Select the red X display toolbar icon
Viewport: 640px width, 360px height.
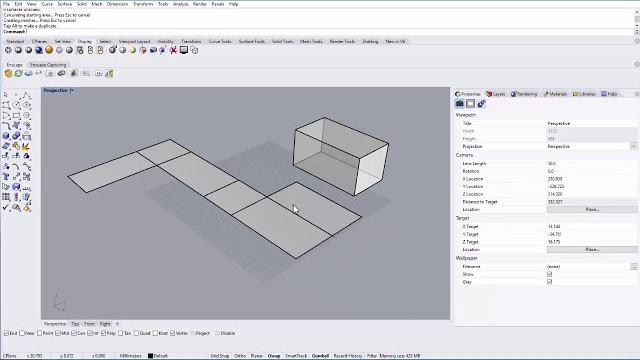coord(173,50)
